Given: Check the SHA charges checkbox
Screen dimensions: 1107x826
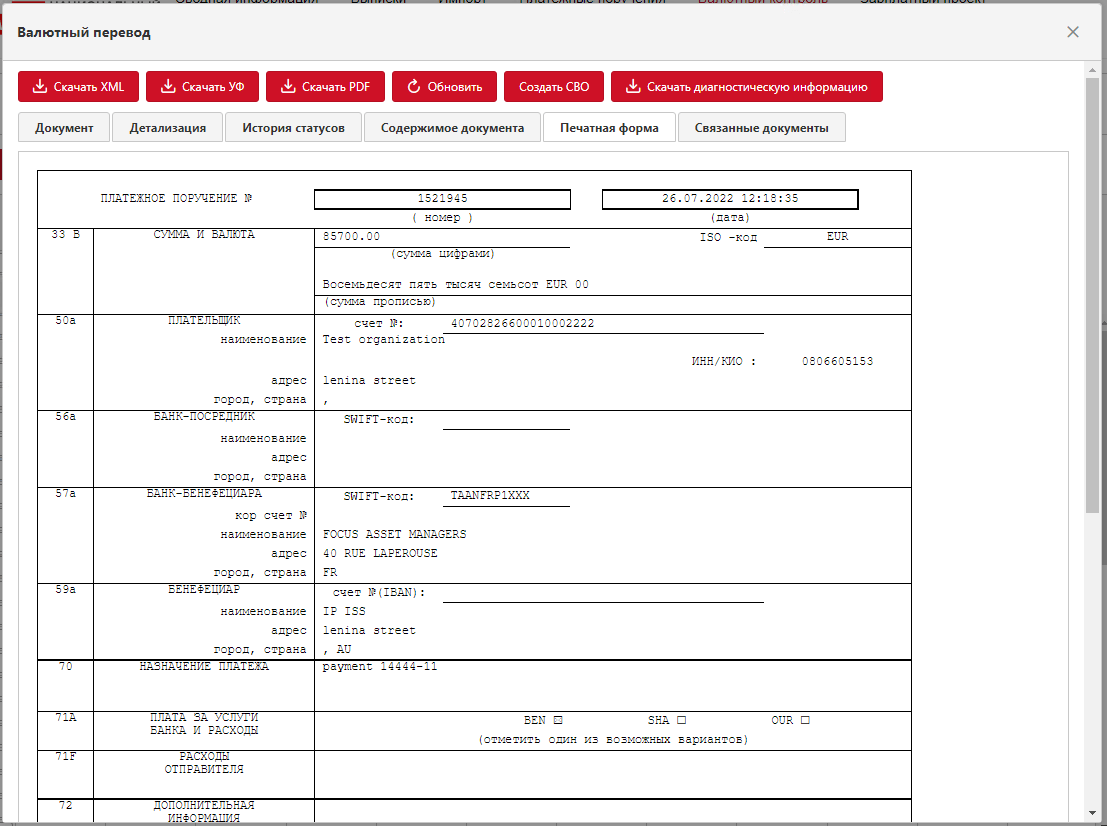Looking at the screenshot, I should coord(681,720).
